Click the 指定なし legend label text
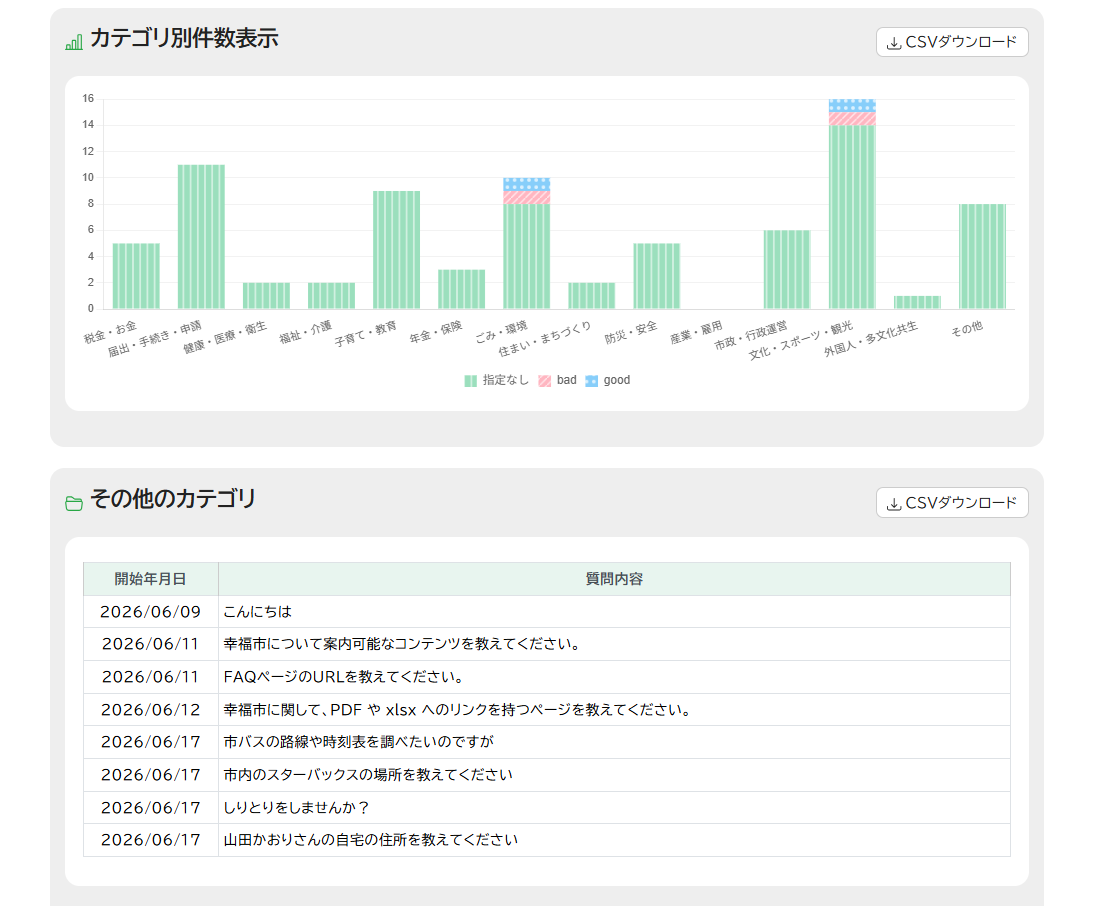 (506, 380)
